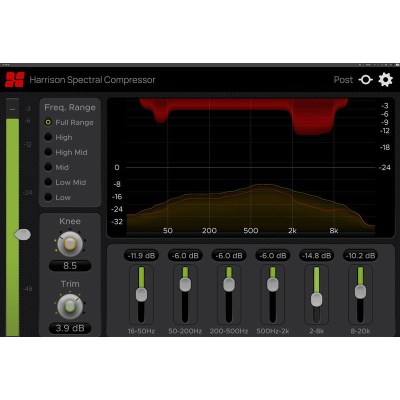Viewport: 400px width, 400px height.
Task: Click the 500Hz-2k band slider handle
Action: click(x=273, y=285)
